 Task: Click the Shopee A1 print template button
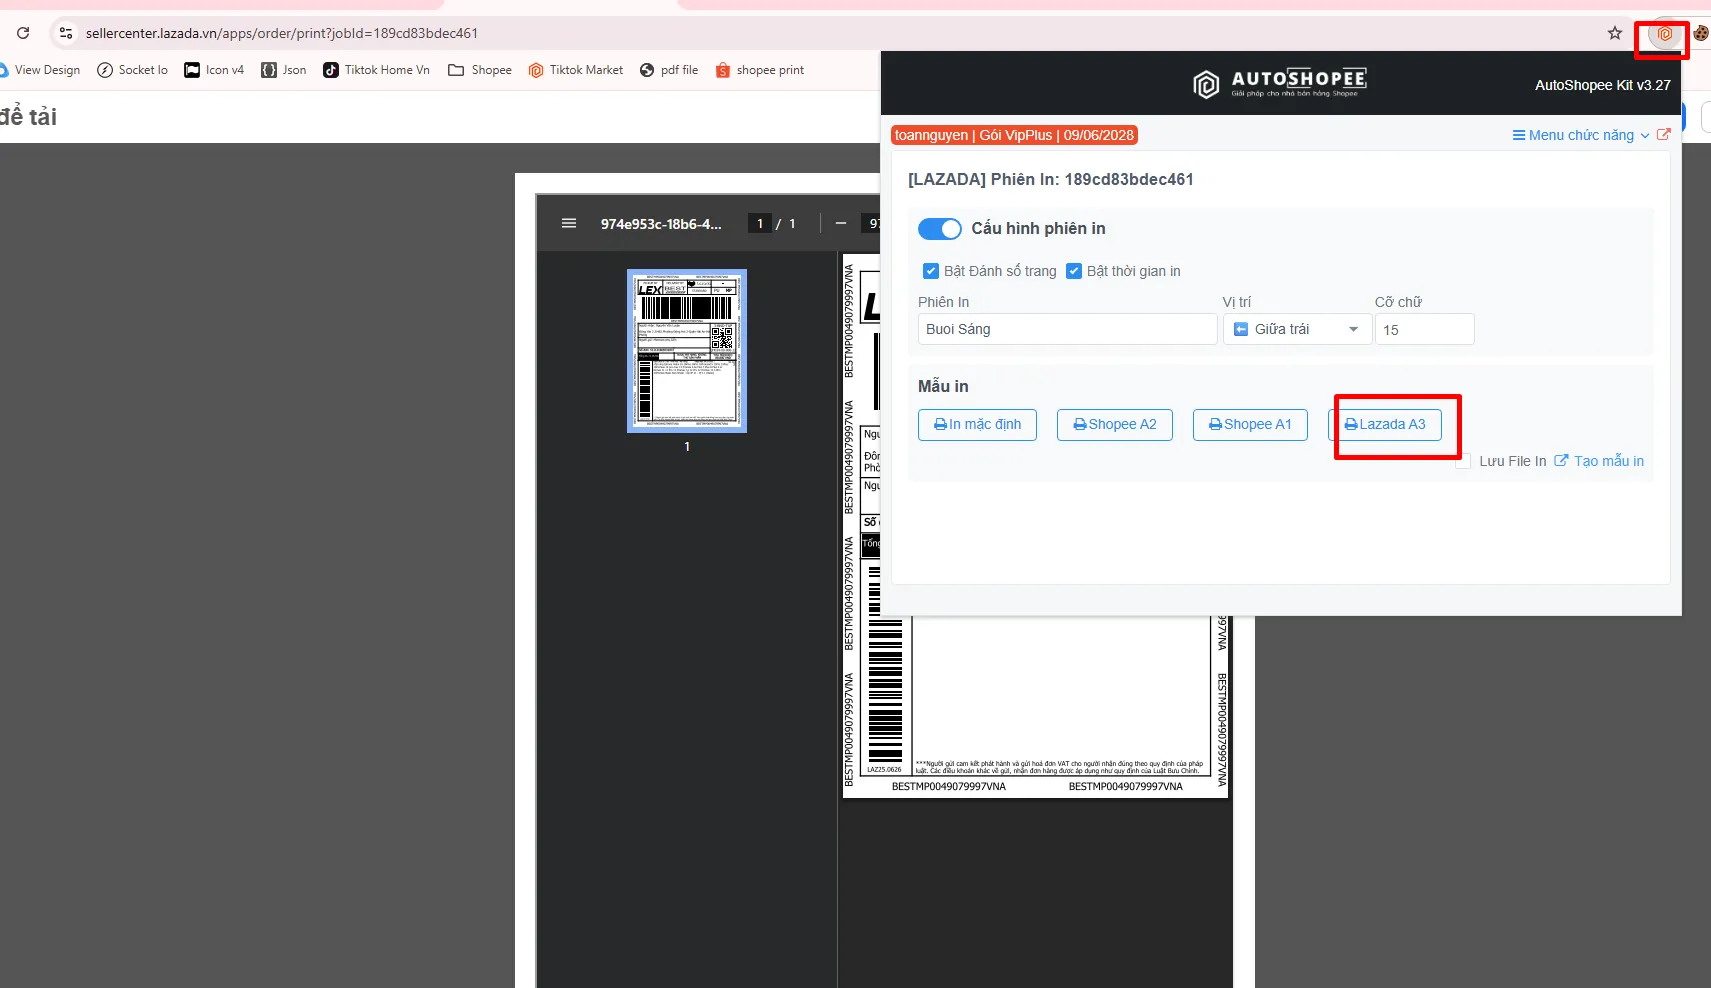pyautogui.click(x=1250, y=424)
